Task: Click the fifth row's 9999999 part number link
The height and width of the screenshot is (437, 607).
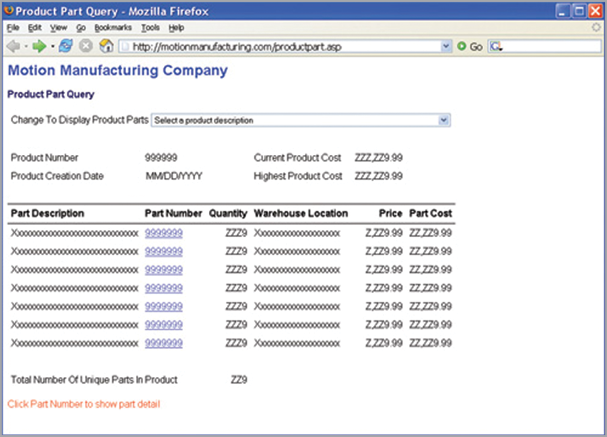Action: click(x=164, y=307)
